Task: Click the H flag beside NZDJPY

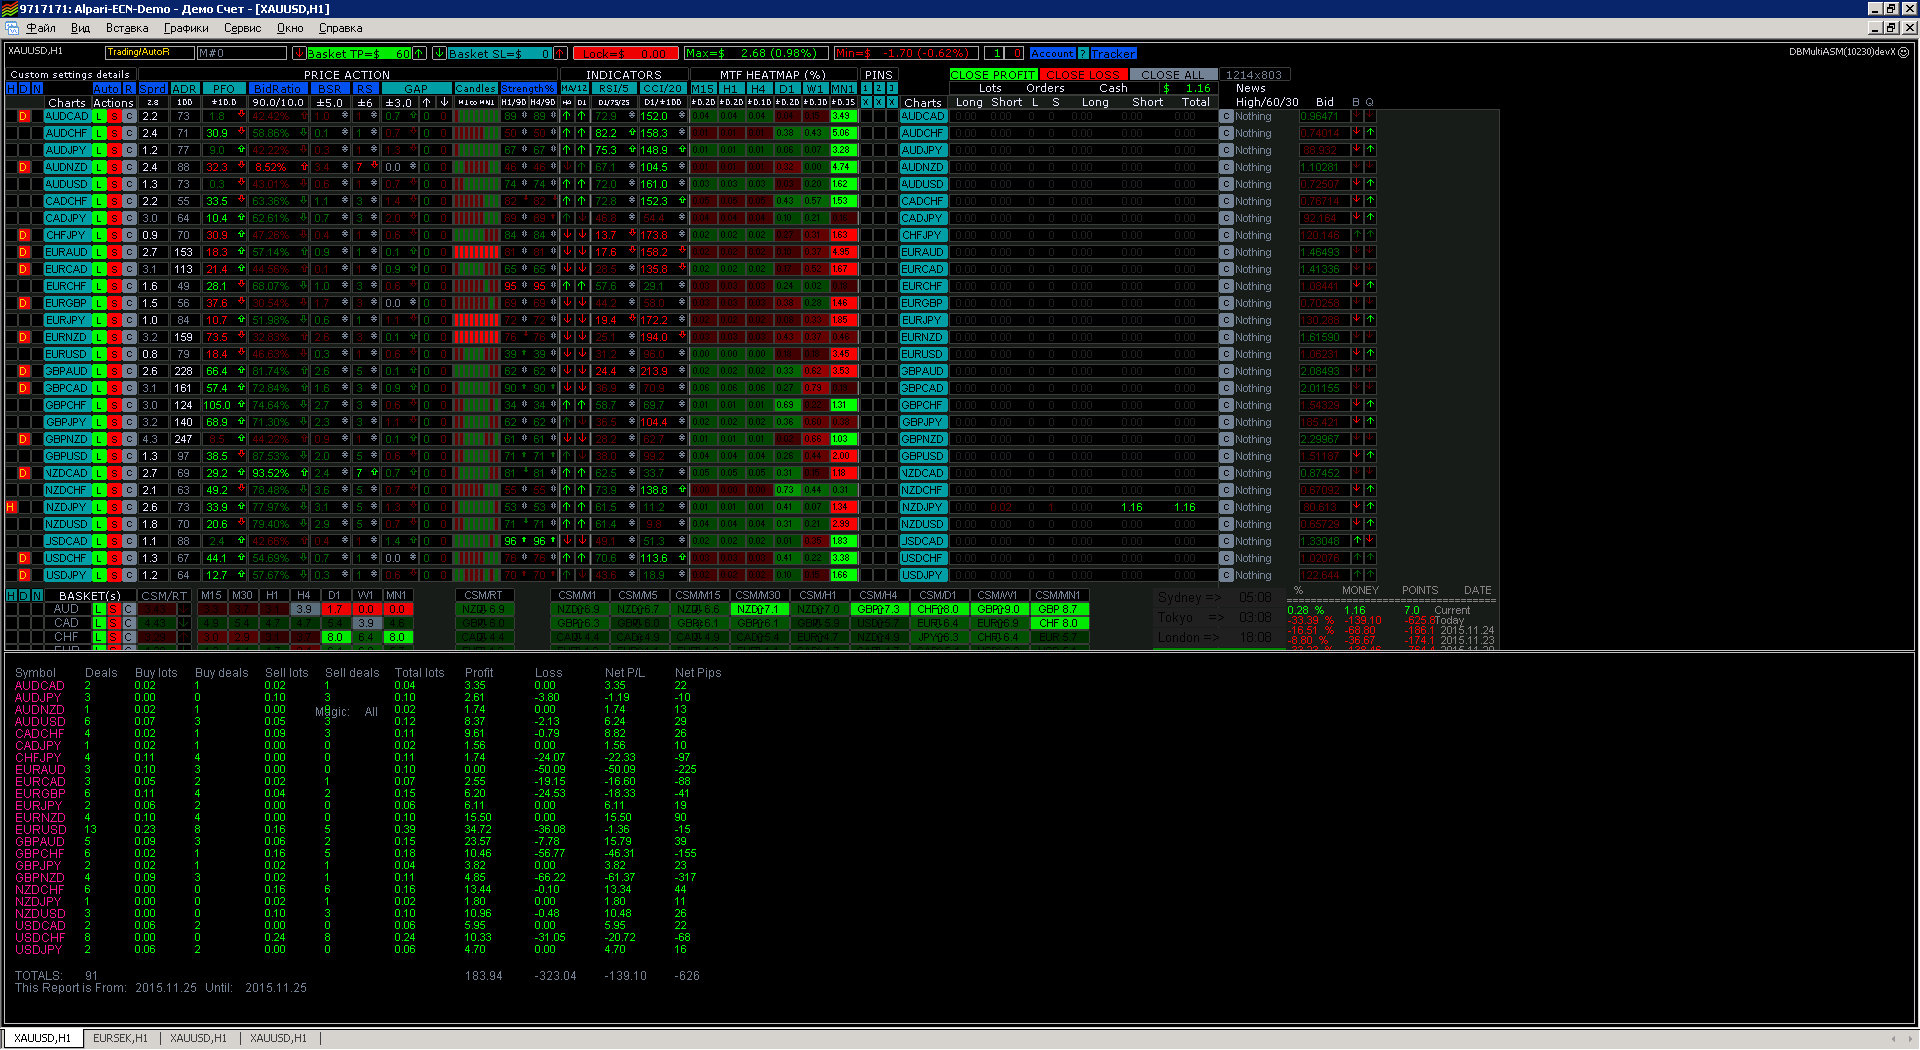Action: point(11,507)
